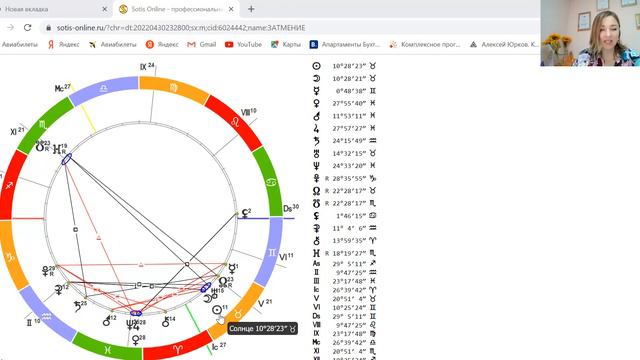The image size is (640, 360).
Task: Open the Апартаменты Бухт bookmark
Action: pos(345,44)
